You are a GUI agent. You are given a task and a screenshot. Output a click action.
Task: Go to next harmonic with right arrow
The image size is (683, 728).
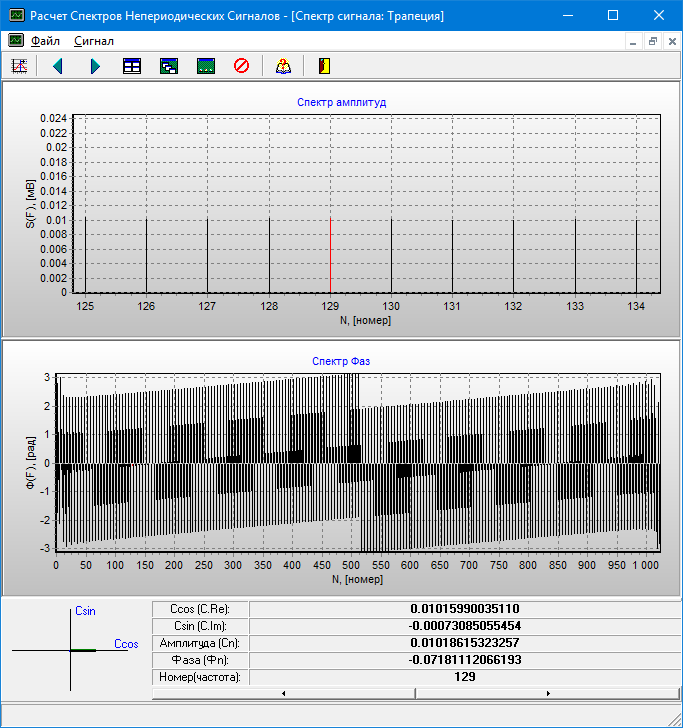click(x=95, y=66)
